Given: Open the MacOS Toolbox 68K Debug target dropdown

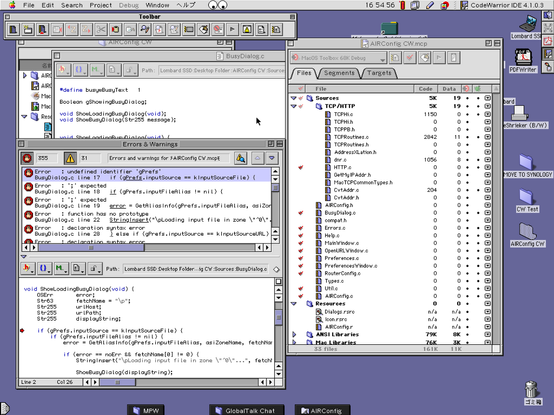Looking at the screenshot, I should point(339,58).
